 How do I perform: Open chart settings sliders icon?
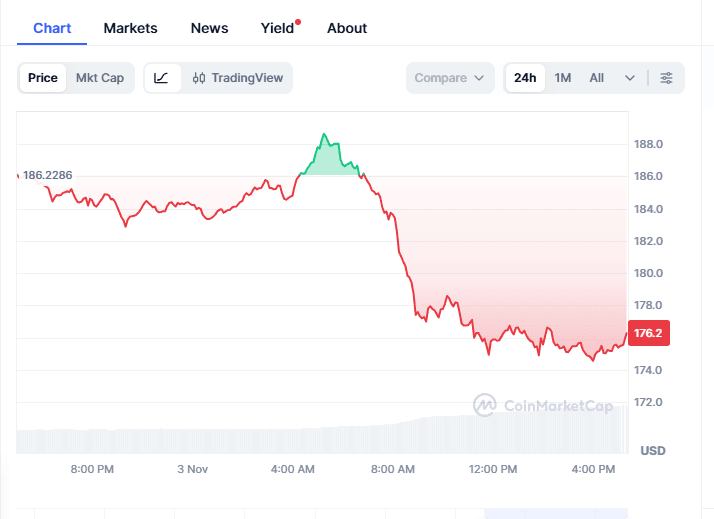coord(667,78)
